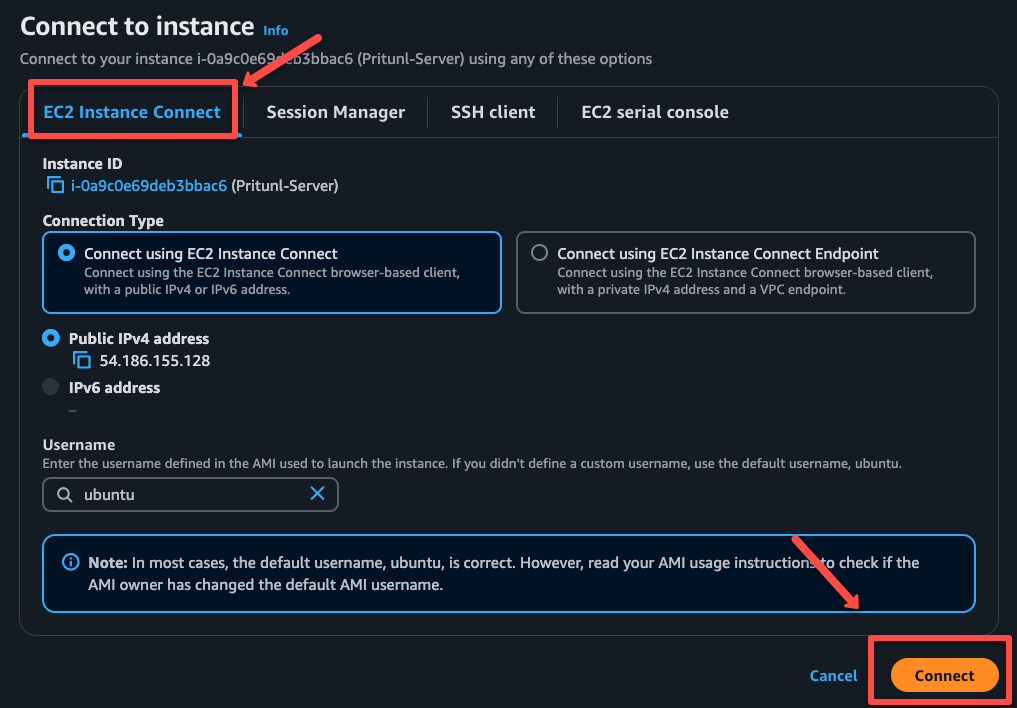This screenshot has width=1017, height=708.
Task: Click the search magnifier in the username field
Action: (62, 494)
